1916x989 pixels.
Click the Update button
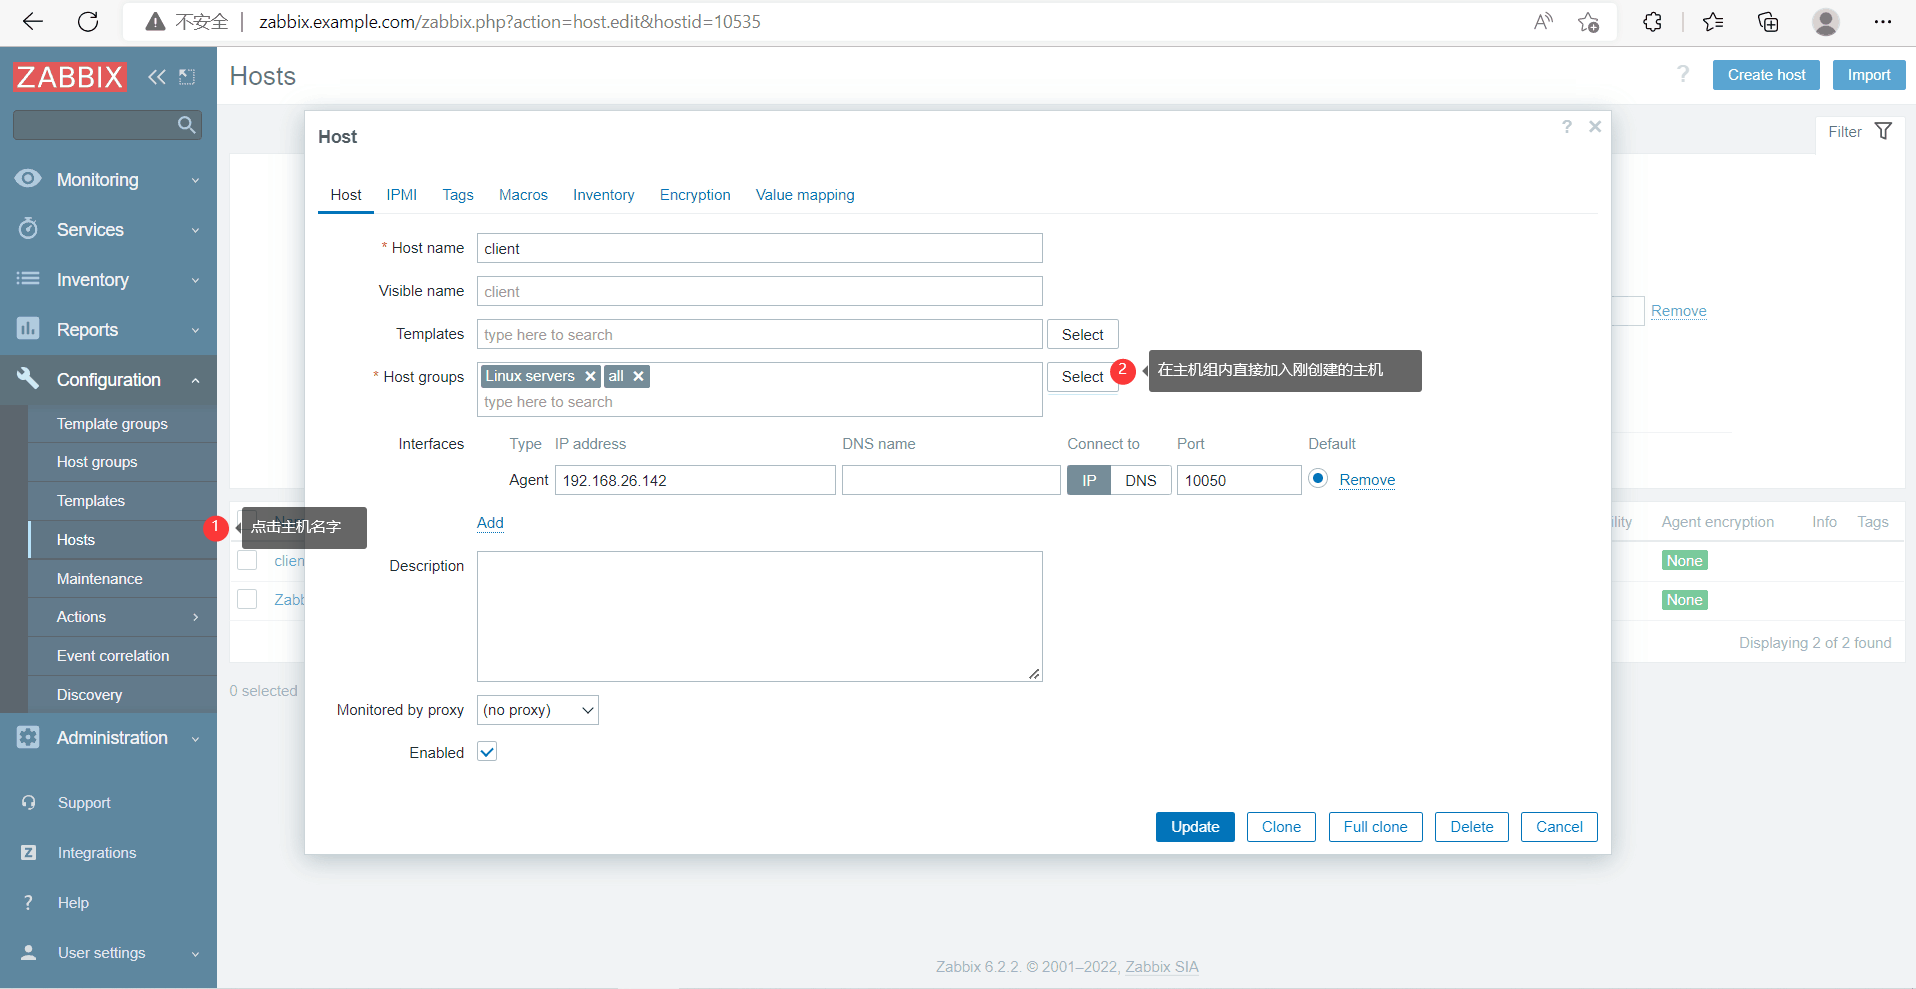[1195, 827]
